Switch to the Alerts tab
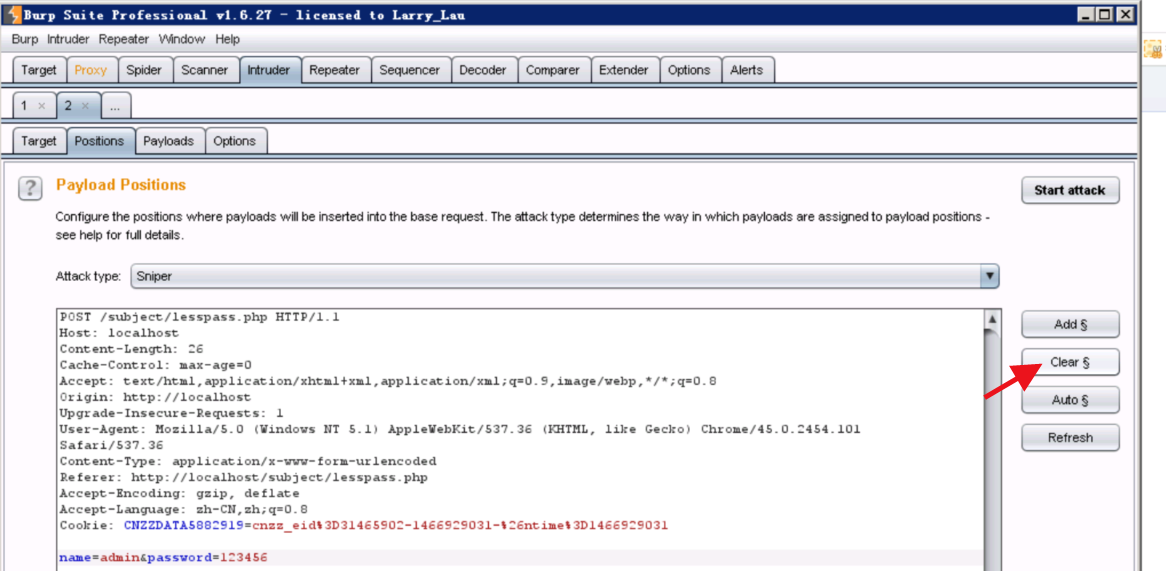 tap(747, 70)
